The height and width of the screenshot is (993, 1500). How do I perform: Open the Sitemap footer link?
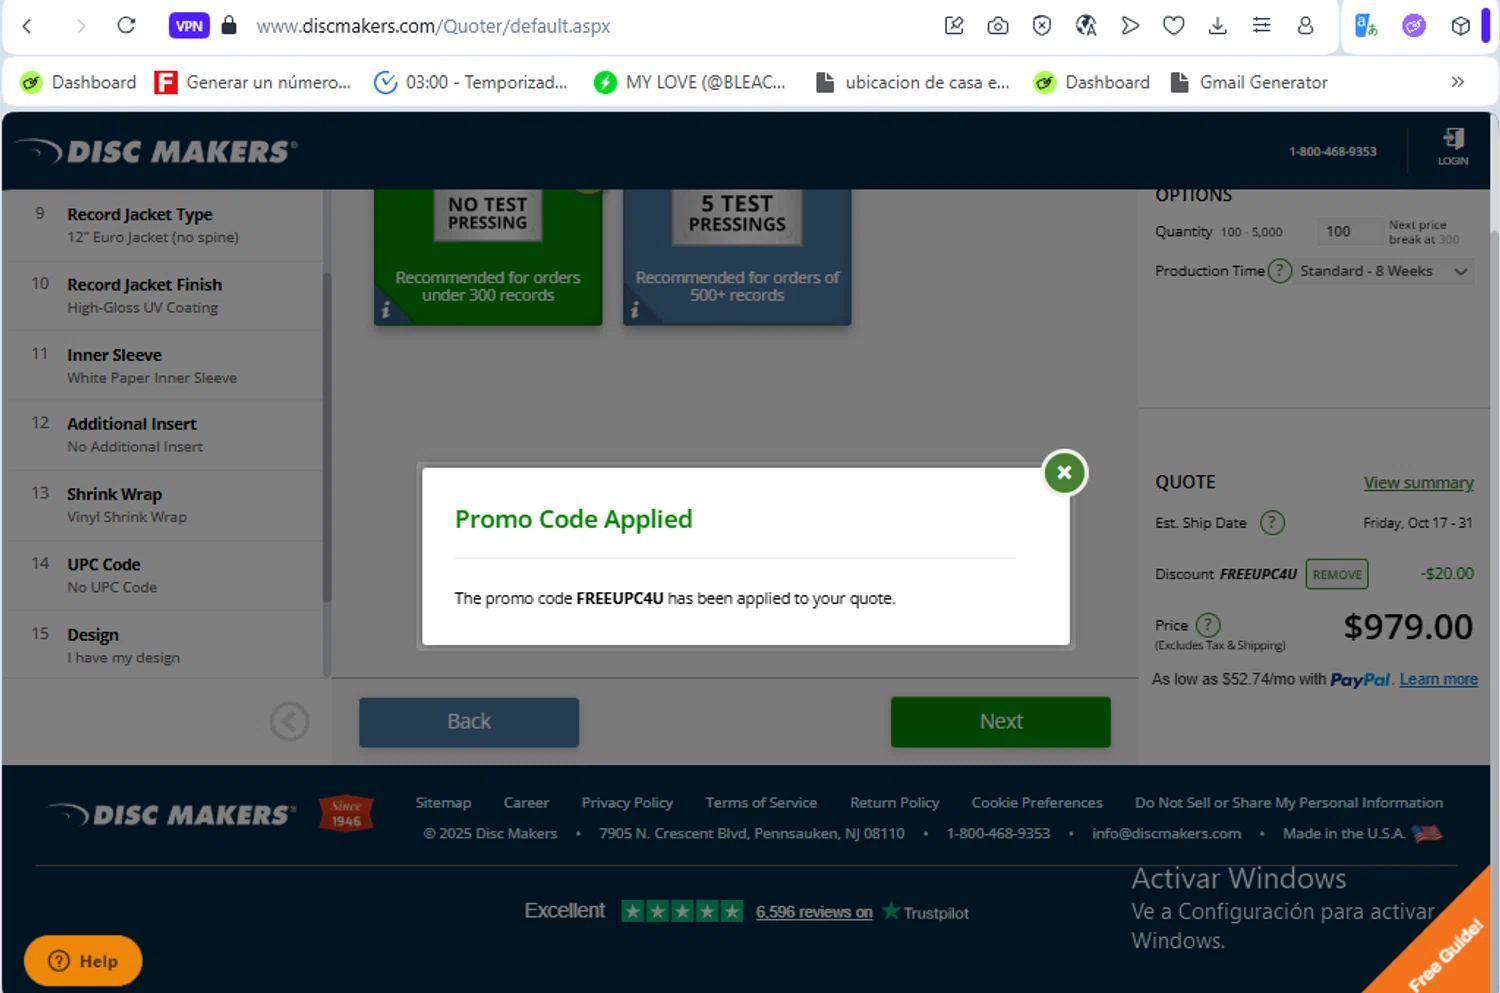[443, 803]
